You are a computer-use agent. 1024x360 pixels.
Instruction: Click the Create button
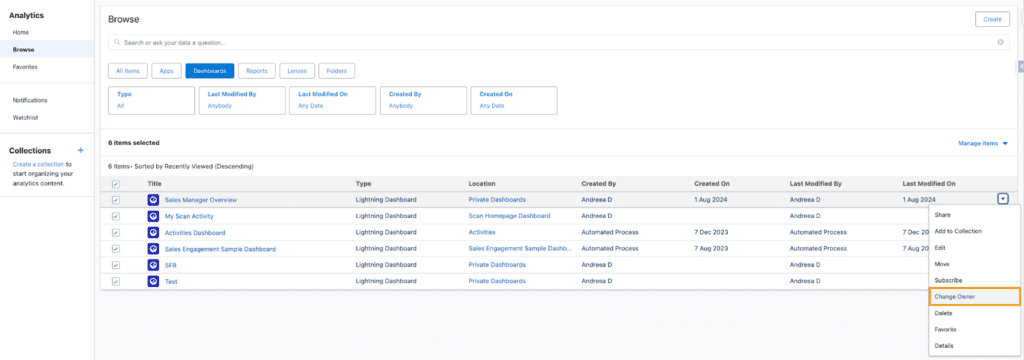click(x=992, y=19)
